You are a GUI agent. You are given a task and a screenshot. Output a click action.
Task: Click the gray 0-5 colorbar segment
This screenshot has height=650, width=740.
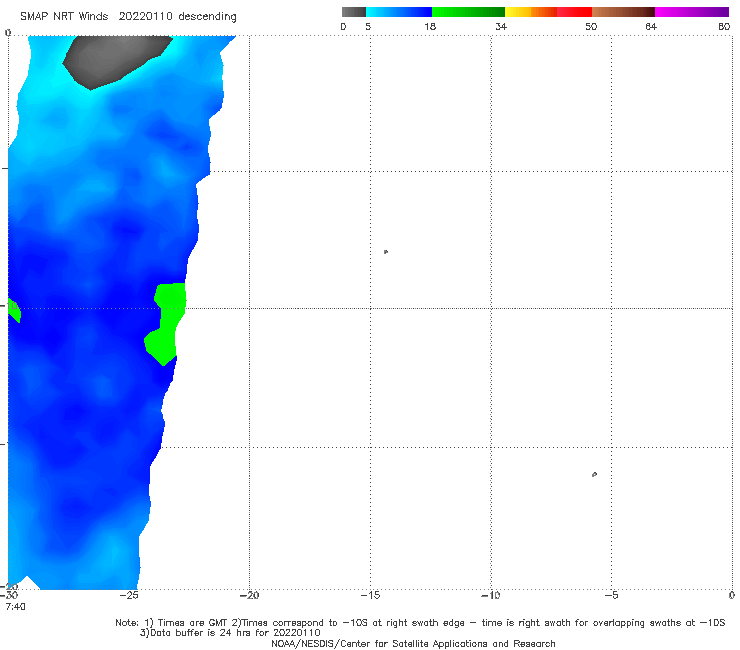[x=354, y=12]
